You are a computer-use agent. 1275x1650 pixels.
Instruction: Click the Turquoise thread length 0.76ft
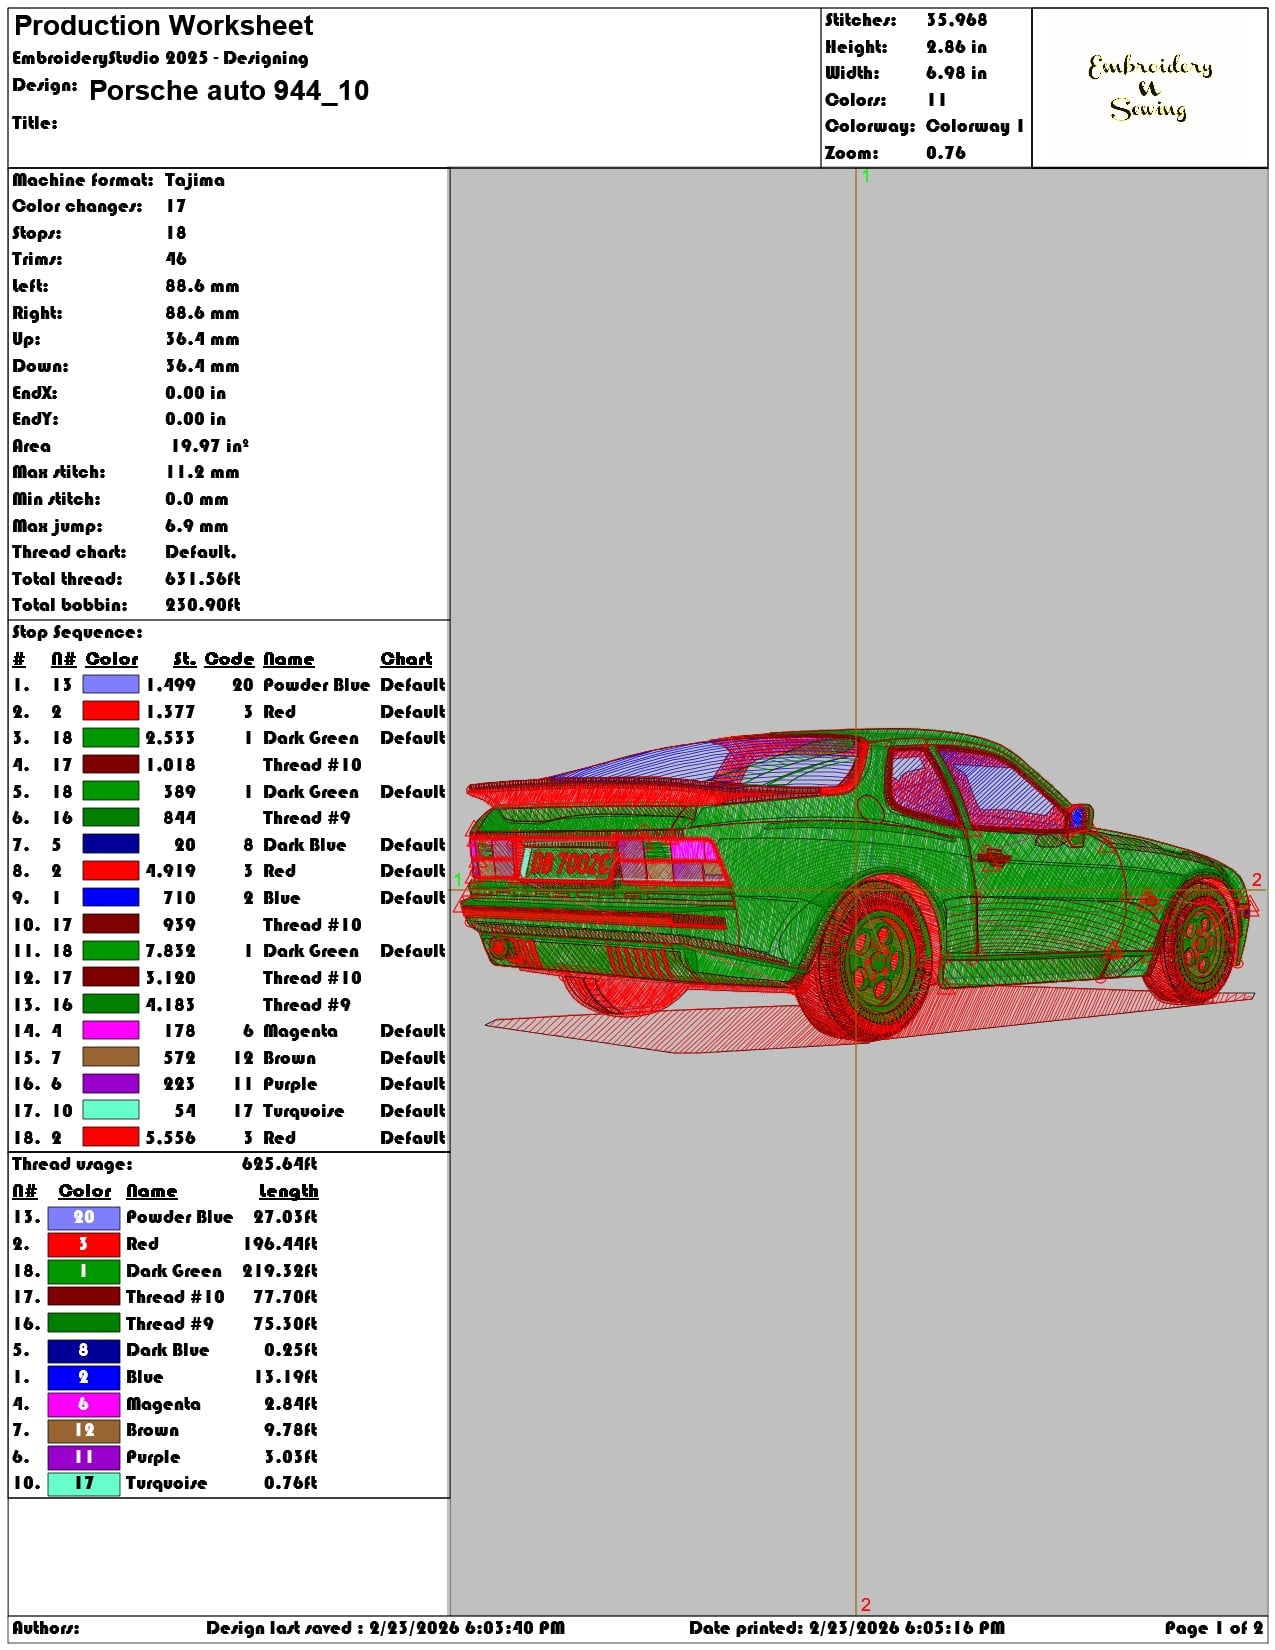pyautogui.click(x=291, y=1483)
